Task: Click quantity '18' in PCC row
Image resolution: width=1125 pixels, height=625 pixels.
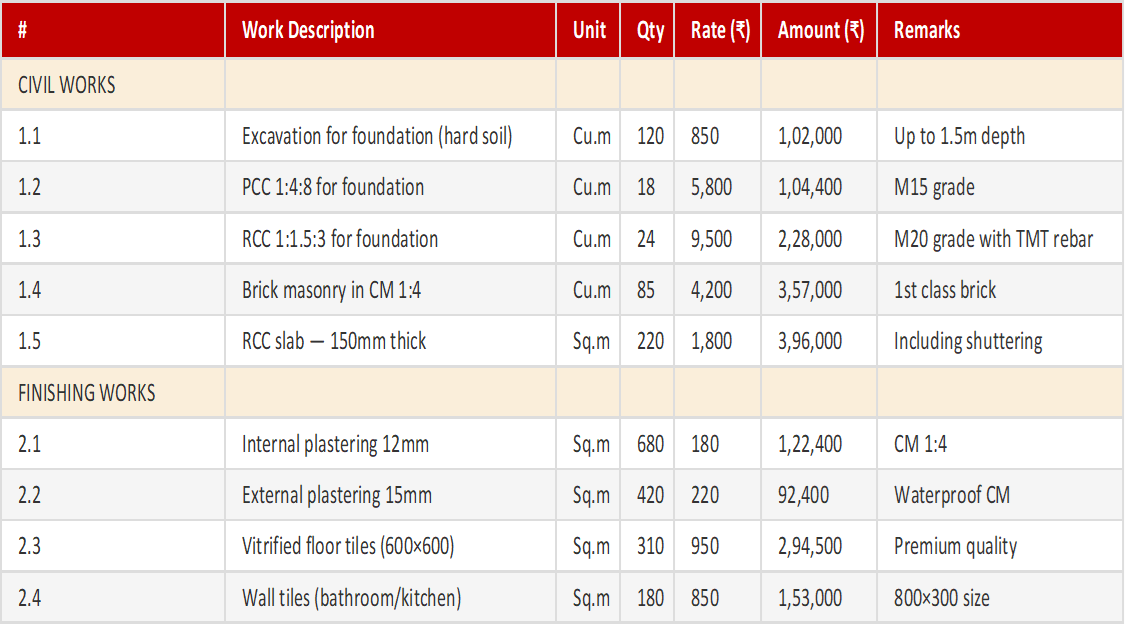Action: point(646,187)
